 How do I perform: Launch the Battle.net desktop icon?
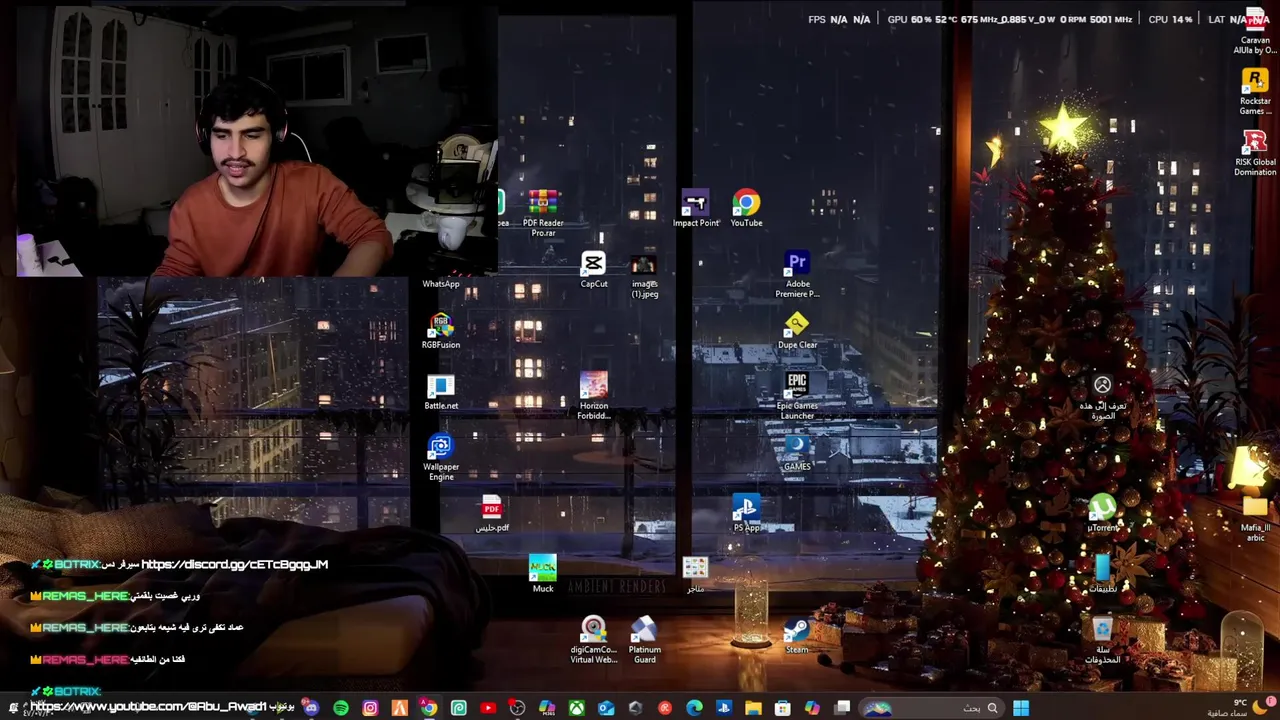[x=441, y=392]
